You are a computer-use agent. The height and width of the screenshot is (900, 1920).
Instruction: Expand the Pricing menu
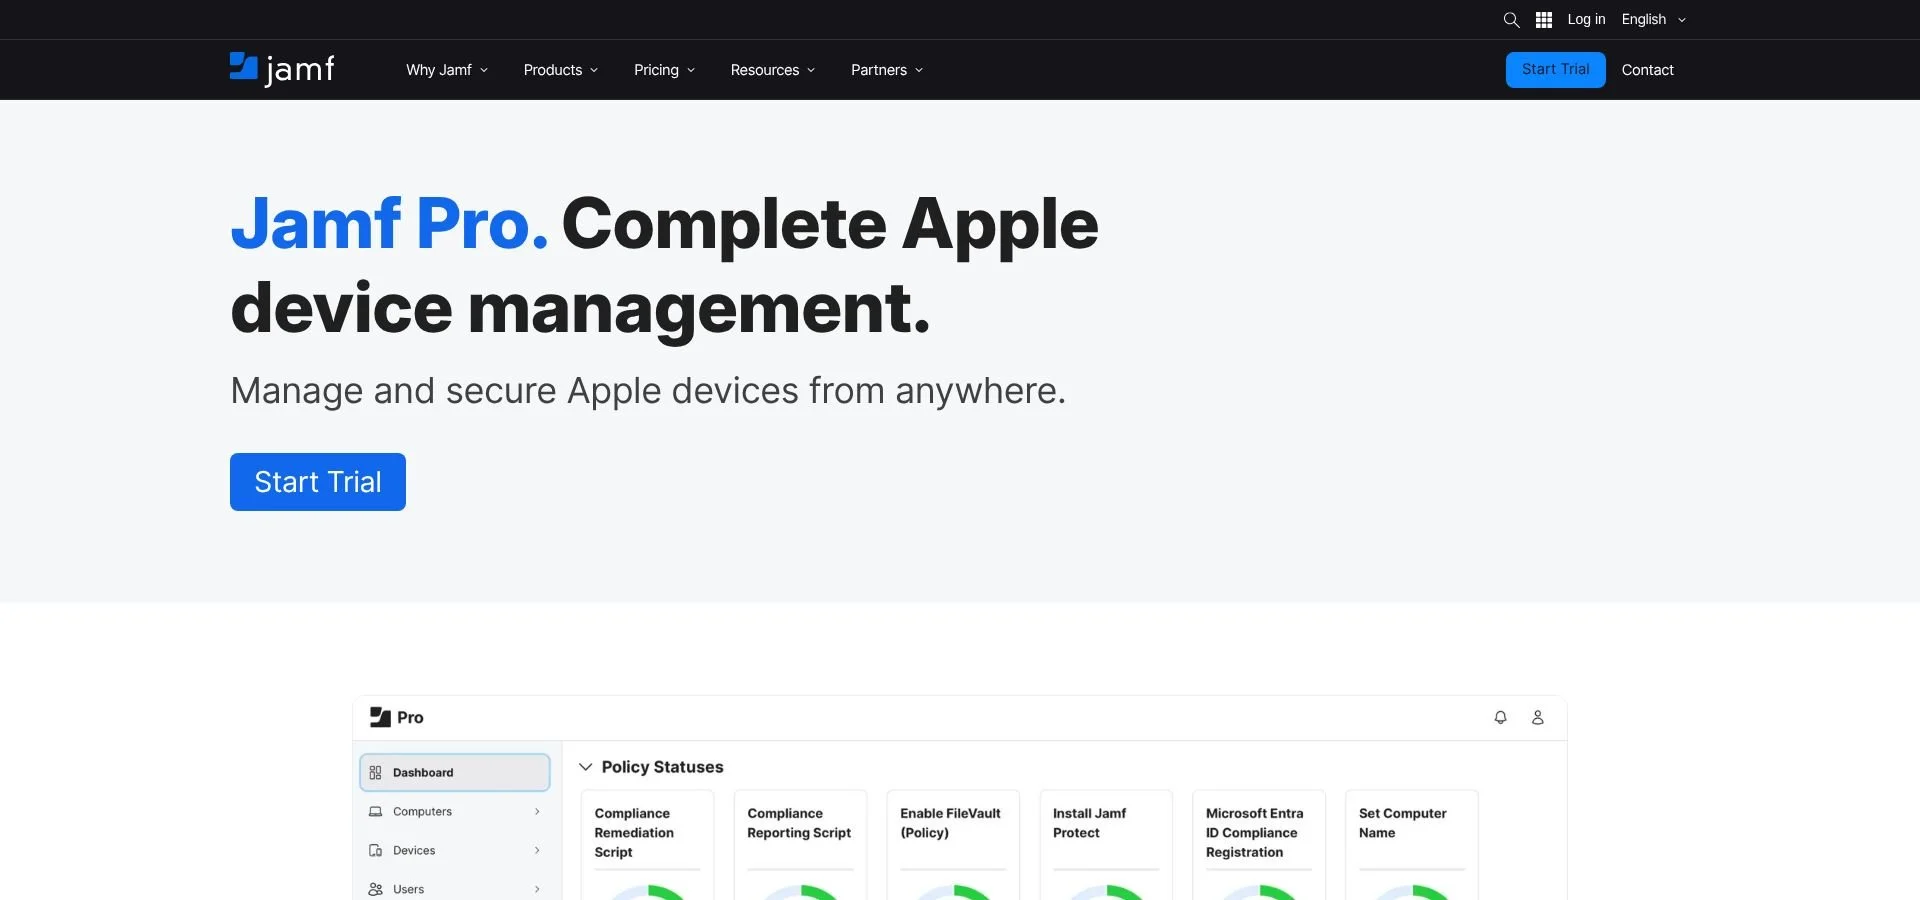pos(664,70)
